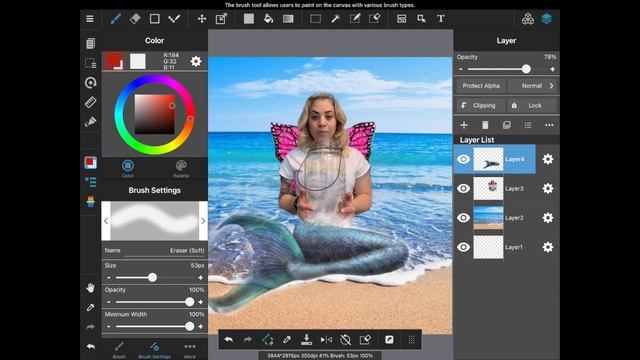The image size is (640, 360).
Task: Toggle Clipping for the layer
Action: coord(481,105)
